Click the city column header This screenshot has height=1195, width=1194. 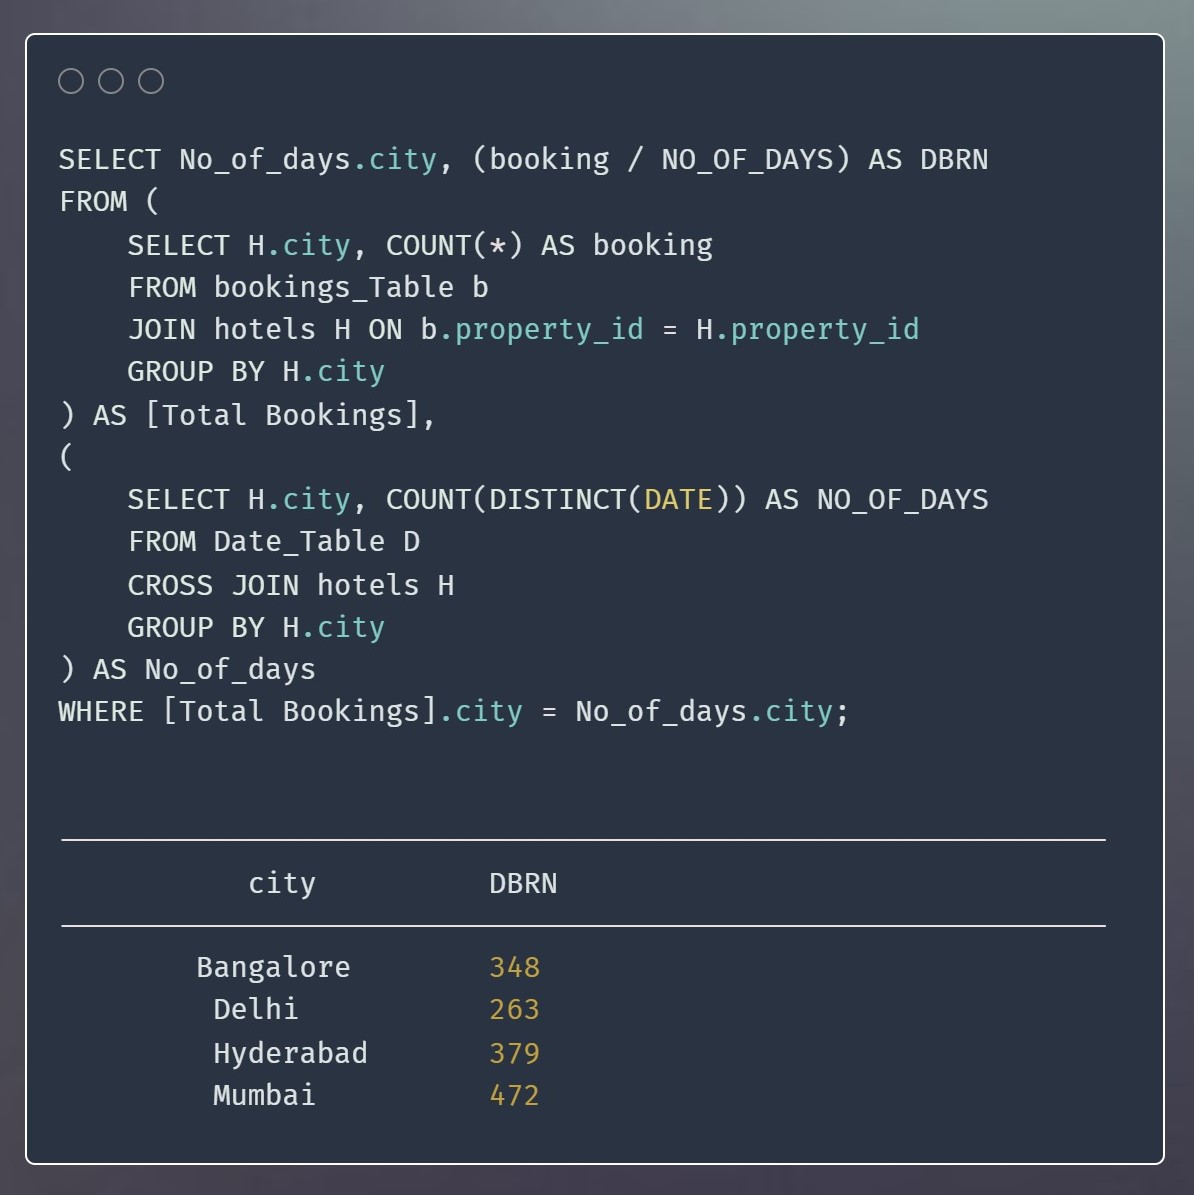point(281,884)
